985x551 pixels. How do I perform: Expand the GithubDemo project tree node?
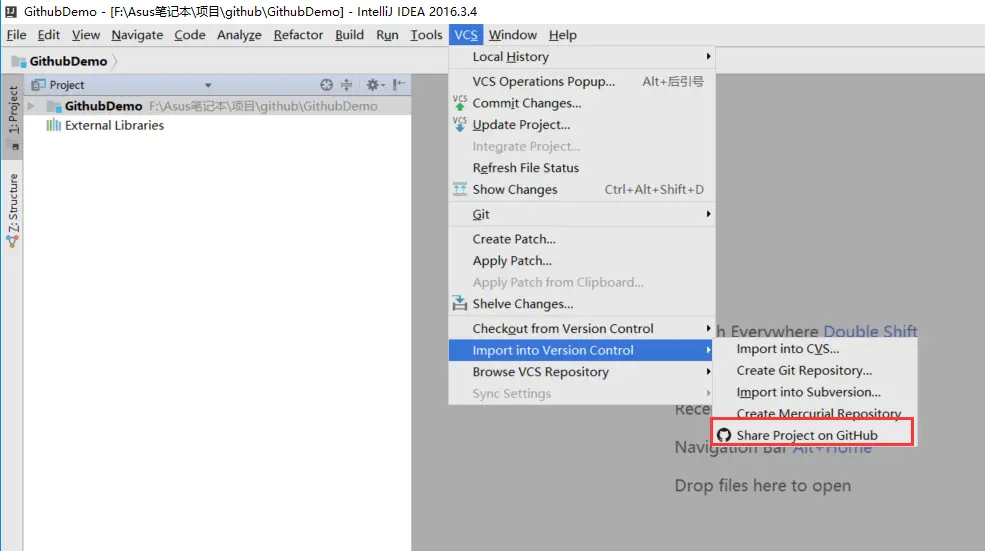(x=31, y=106)
